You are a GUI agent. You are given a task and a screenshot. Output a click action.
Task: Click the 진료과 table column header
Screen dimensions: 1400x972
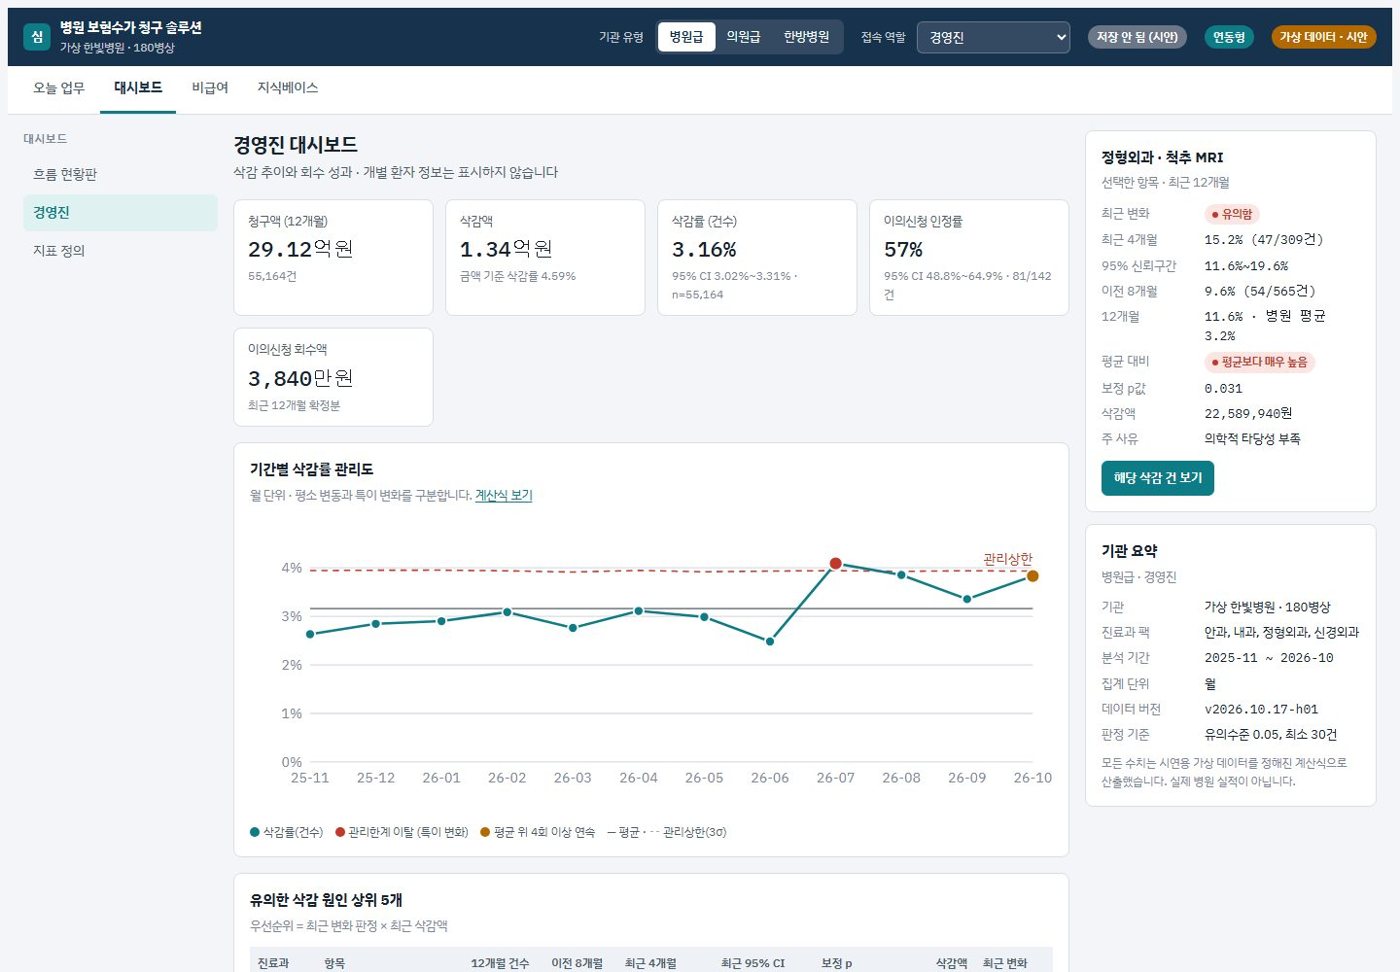[273, 963]
